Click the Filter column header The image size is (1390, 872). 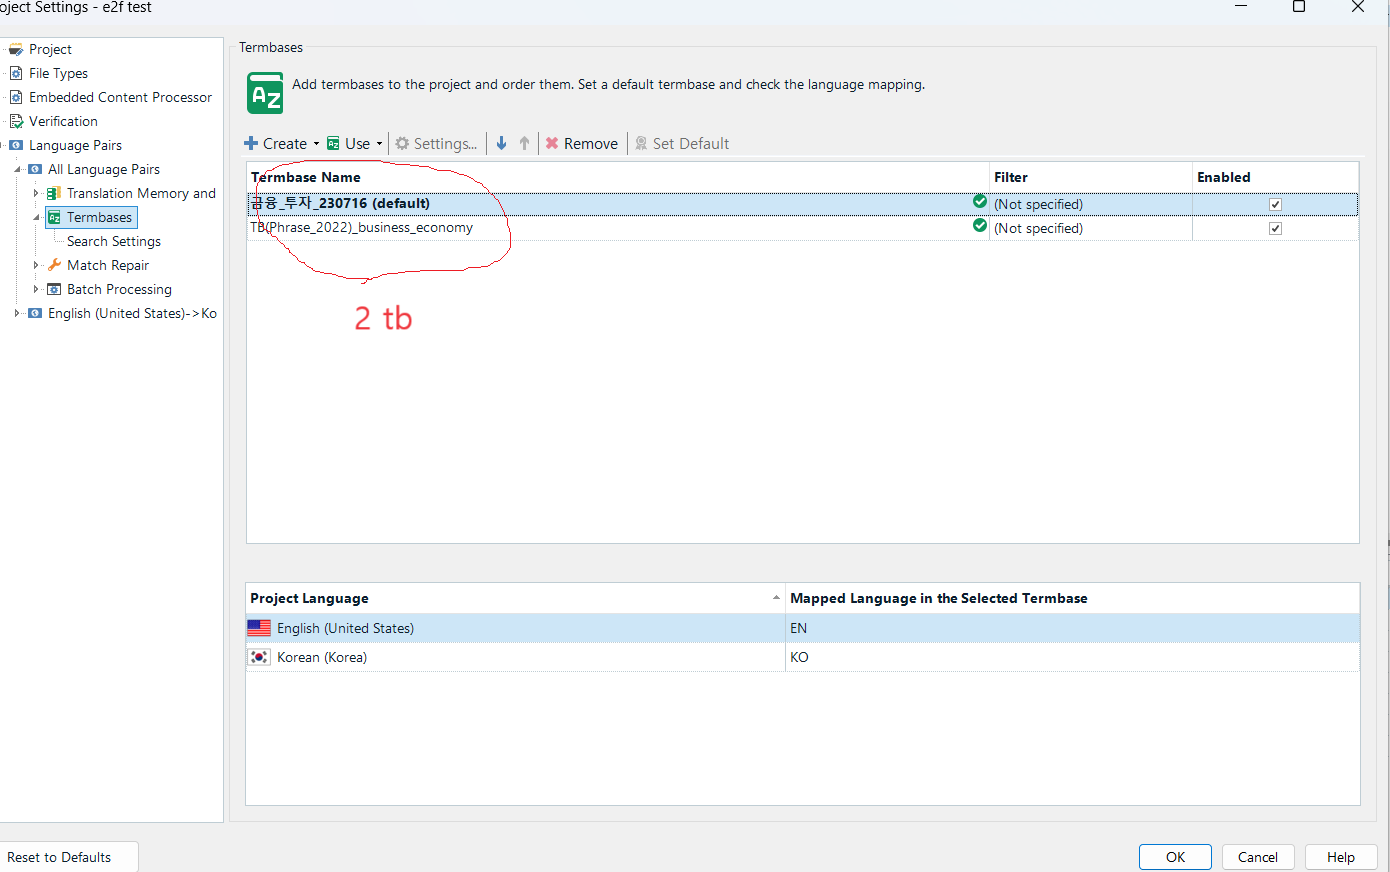[1091, 177]
